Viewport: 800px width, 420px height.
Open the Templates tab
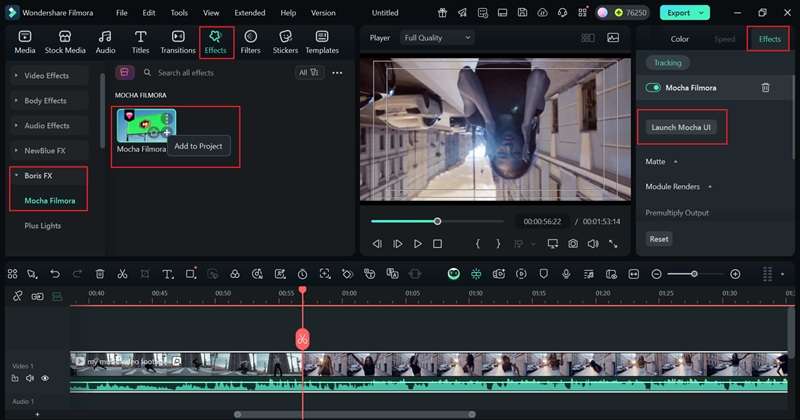(322, 42)
